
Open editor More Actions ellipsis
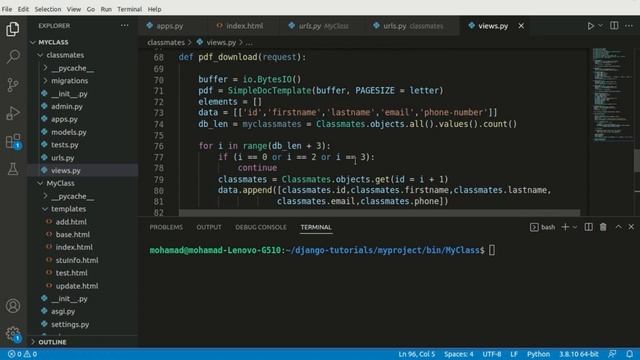pyautogui.click(x=629, y=26)
